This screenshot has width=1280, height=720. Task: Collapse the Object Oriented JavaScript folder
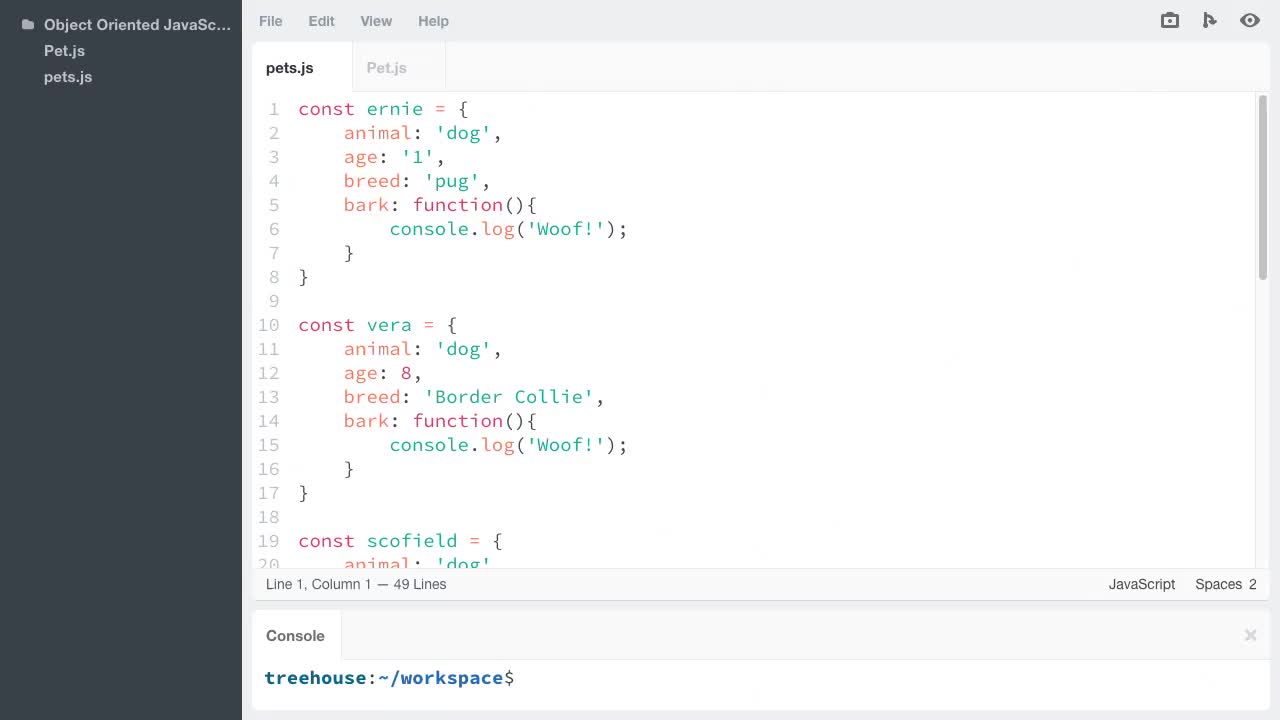(x=137, y=24)
